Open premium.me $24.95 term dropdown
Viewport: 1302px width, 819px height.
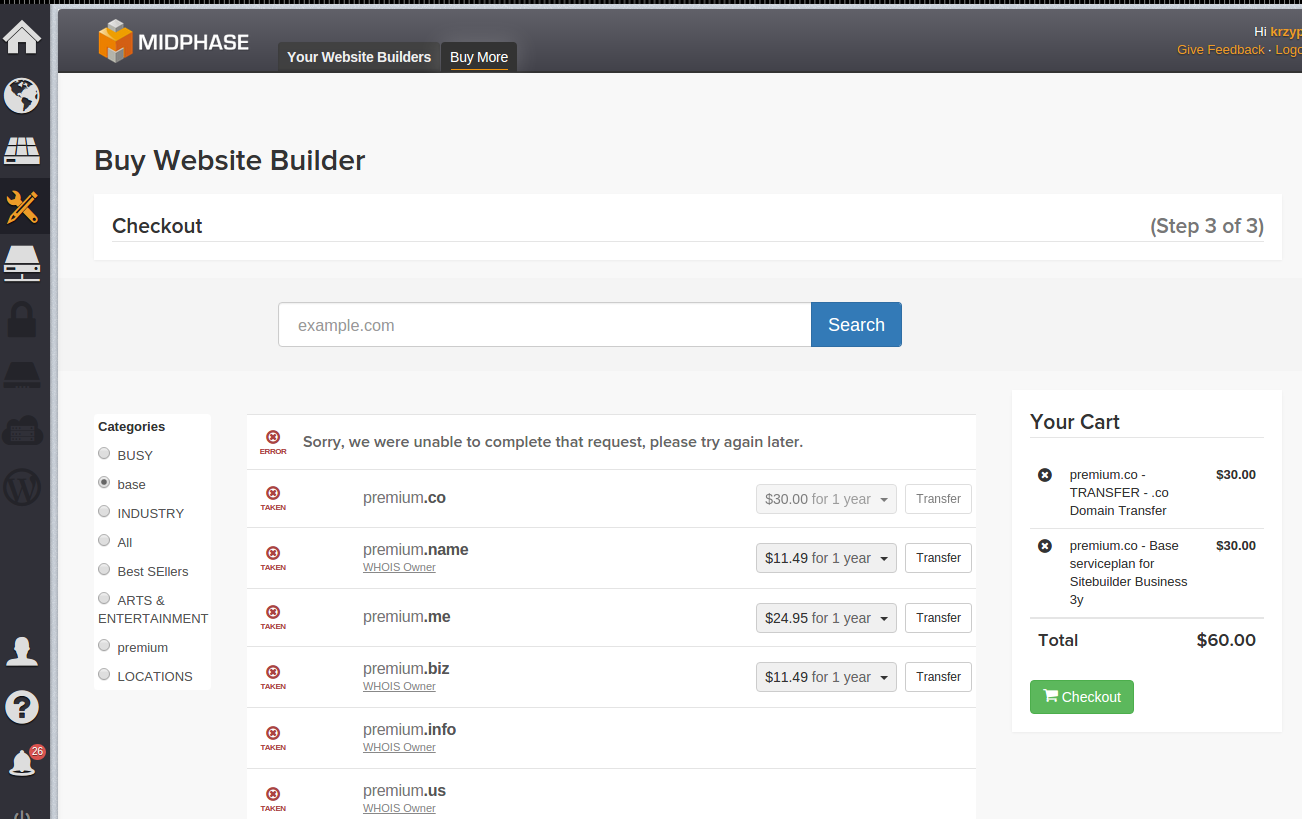click(x=826, y=618)
